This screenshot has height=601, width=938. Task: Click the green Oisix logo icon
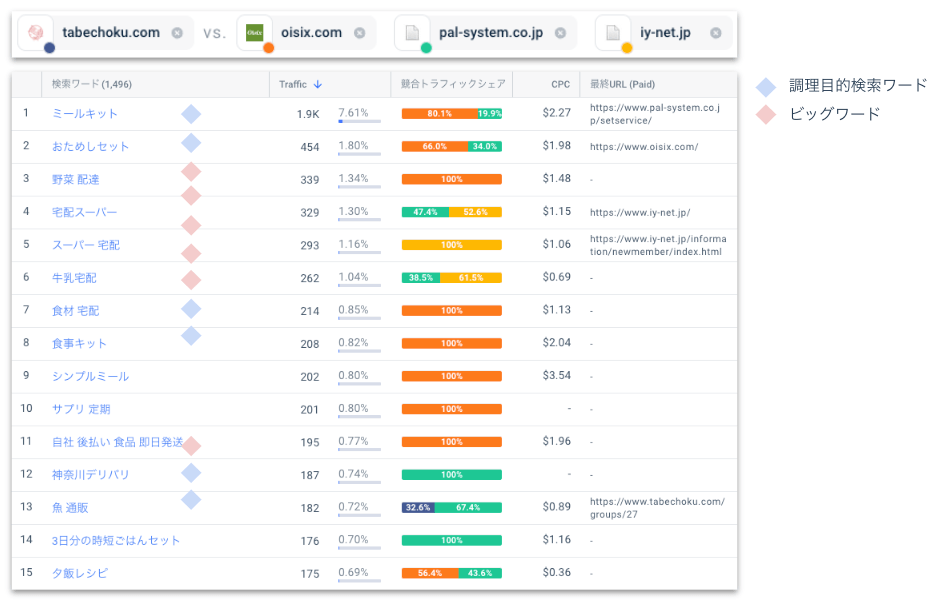coord(255,33)
